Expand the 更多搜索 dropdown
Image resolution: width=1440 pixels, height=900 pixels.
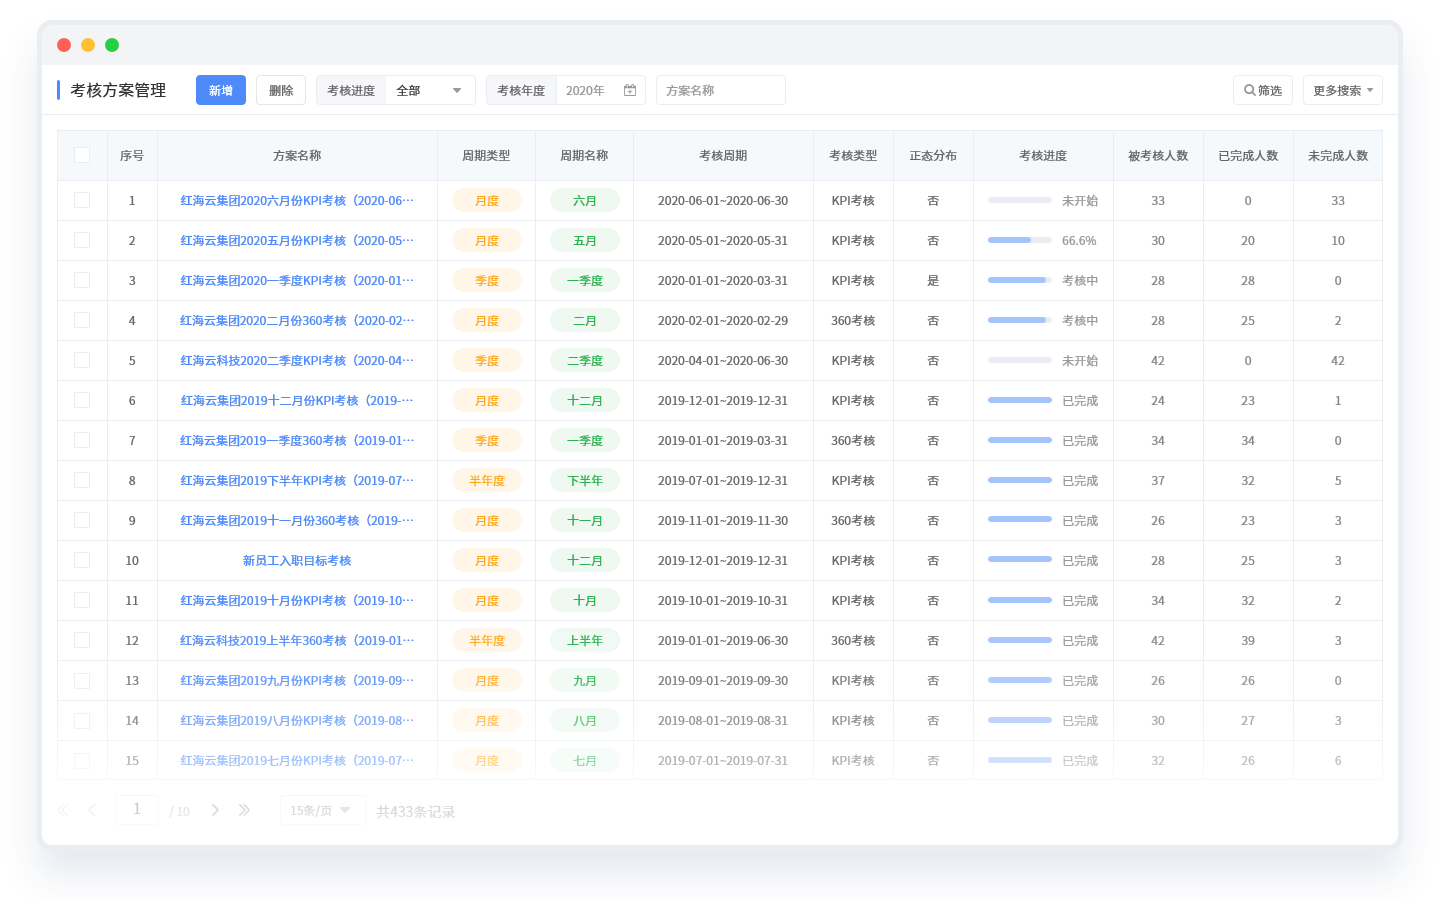click(1343, 90)
